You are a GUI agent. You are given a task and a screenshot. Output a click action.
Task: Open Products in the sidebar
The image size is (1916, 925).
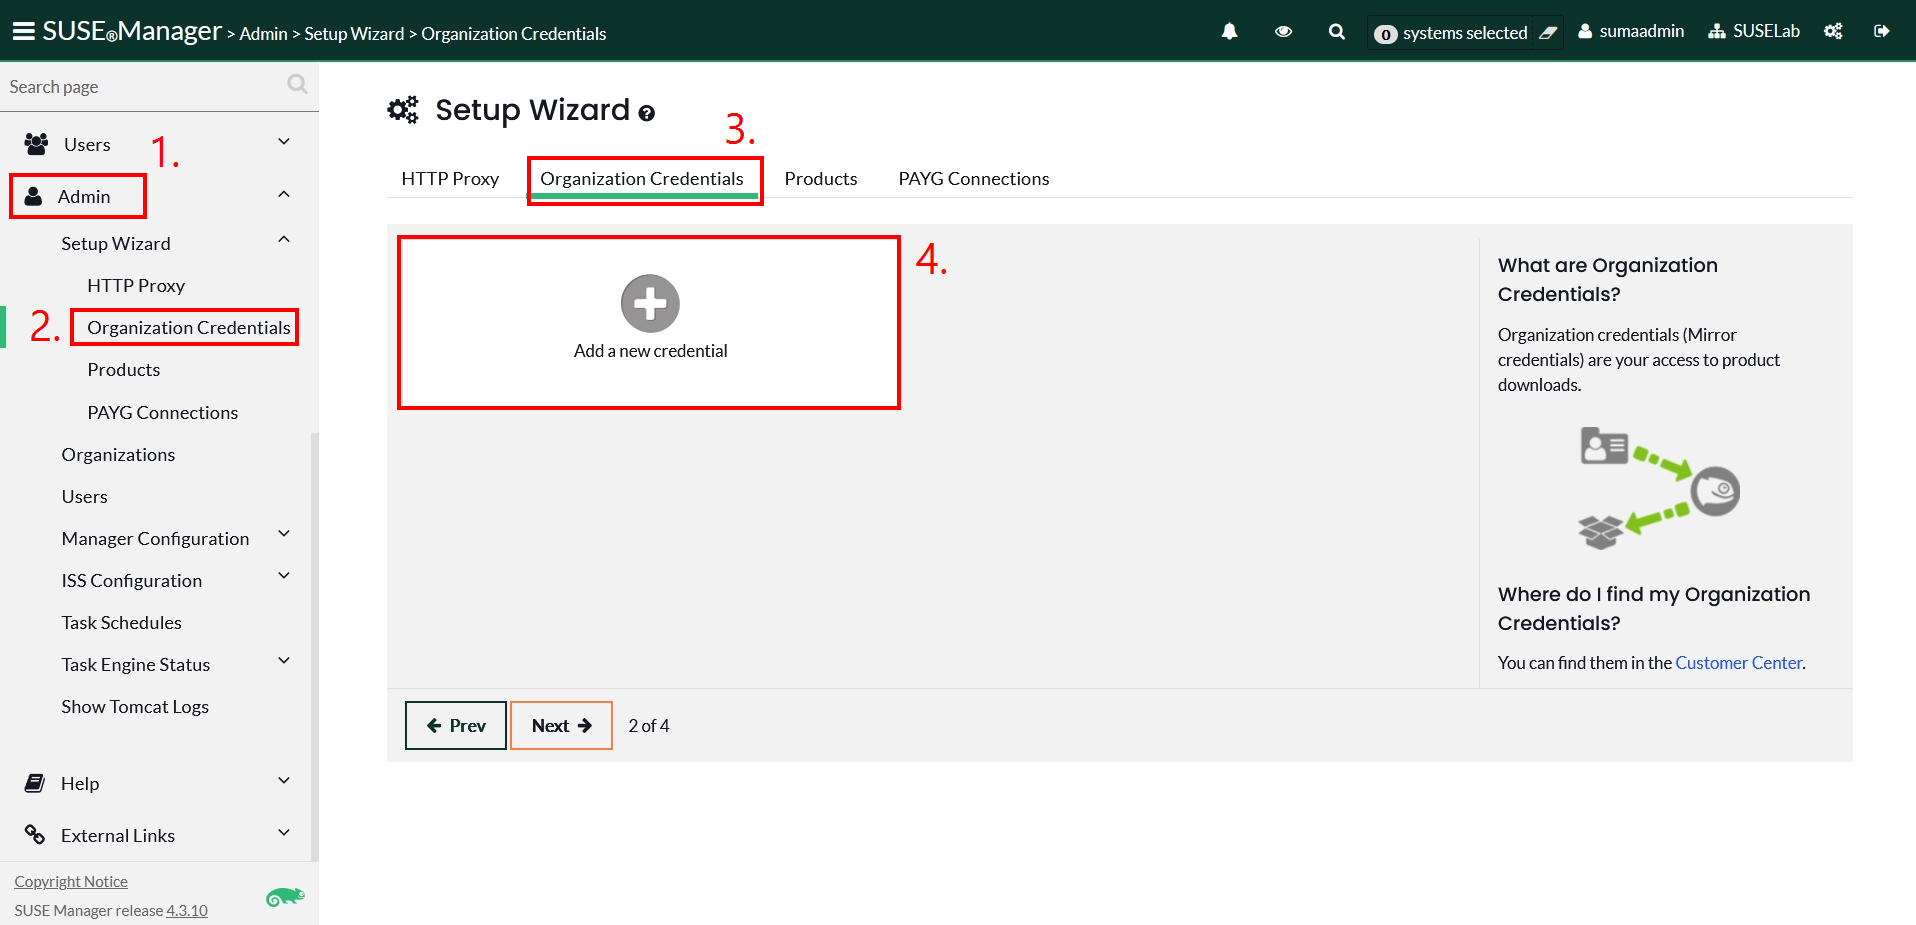click(x=124, y=370)
